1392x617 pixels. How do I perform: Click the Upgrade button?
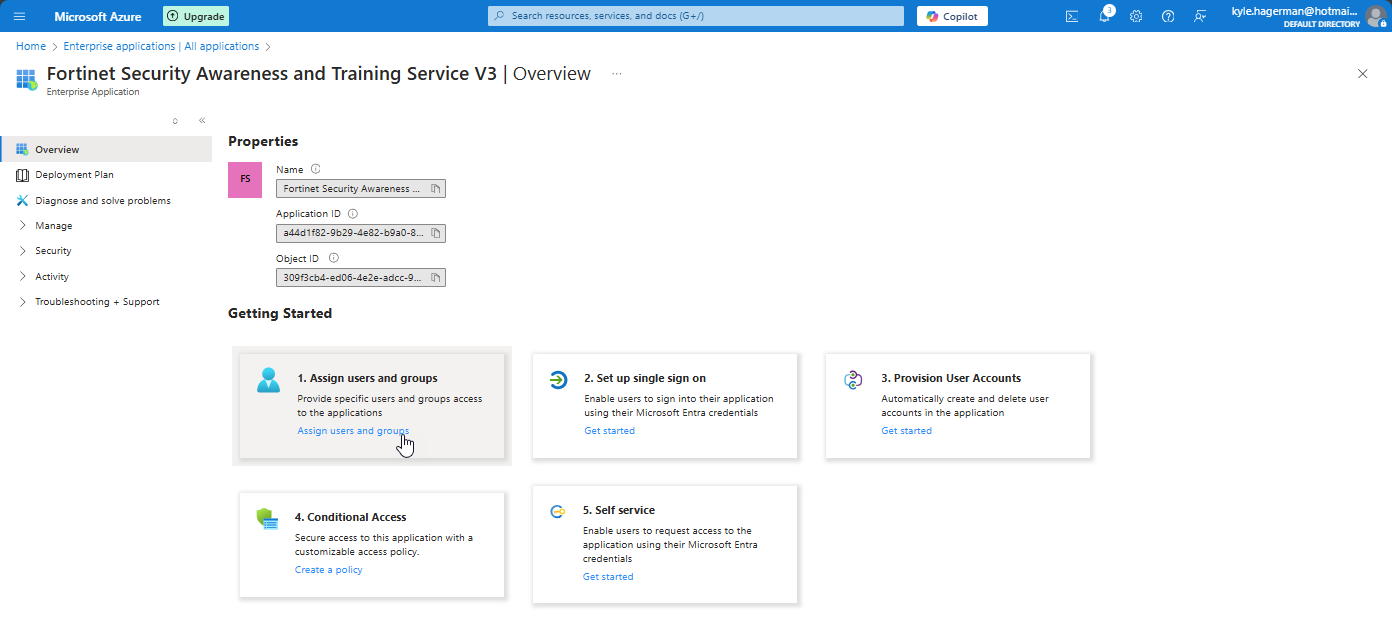coord(196,16)
